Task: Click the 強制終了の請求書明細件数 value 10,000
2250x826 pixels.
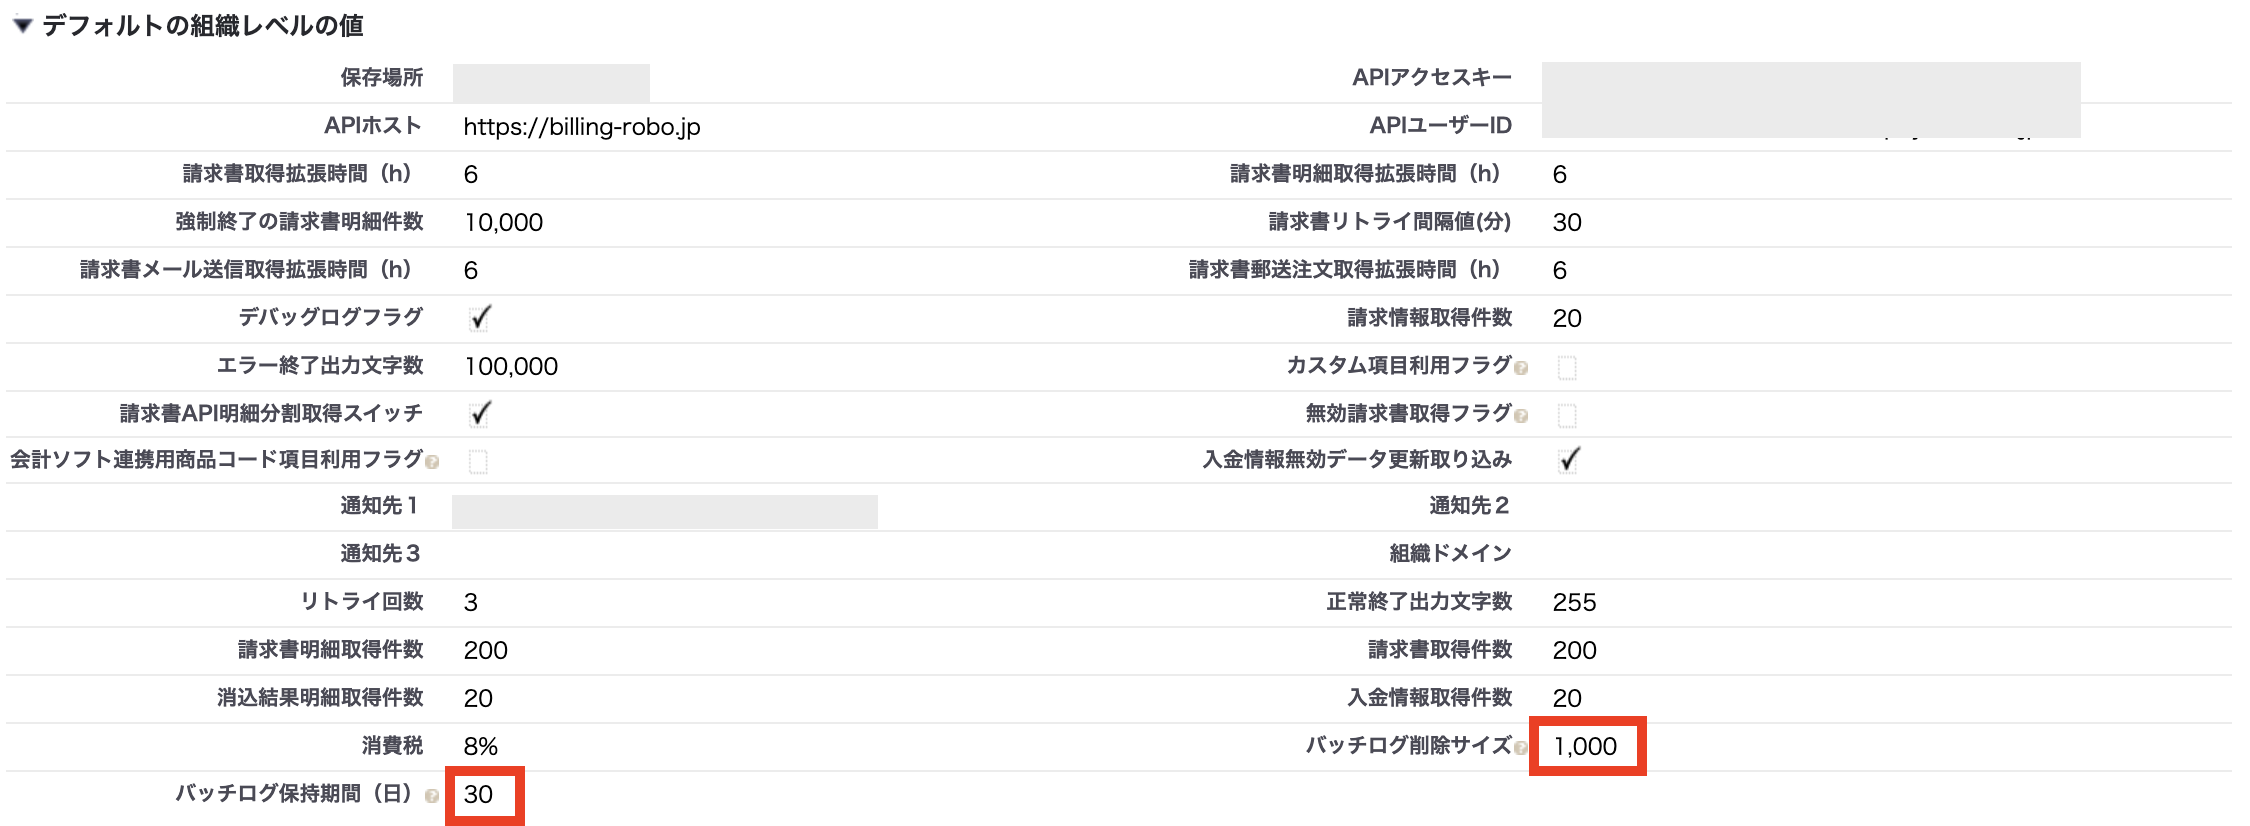Action: (x=503, y=222)
